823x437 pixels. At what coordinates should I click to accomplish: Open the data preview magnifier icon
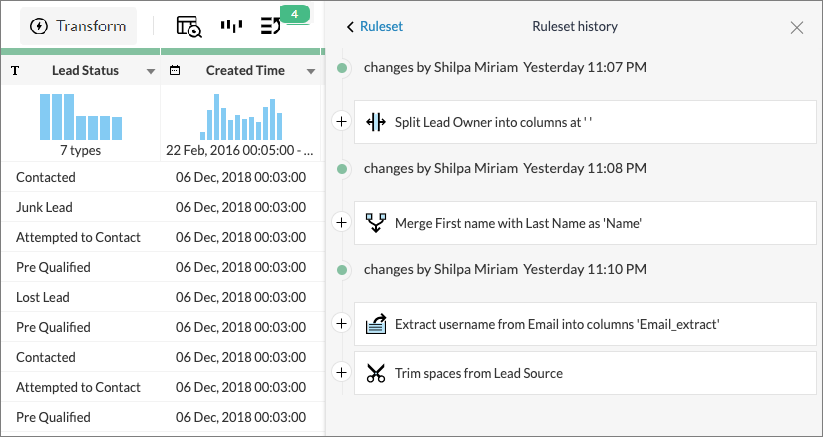[x=189, y=27]
